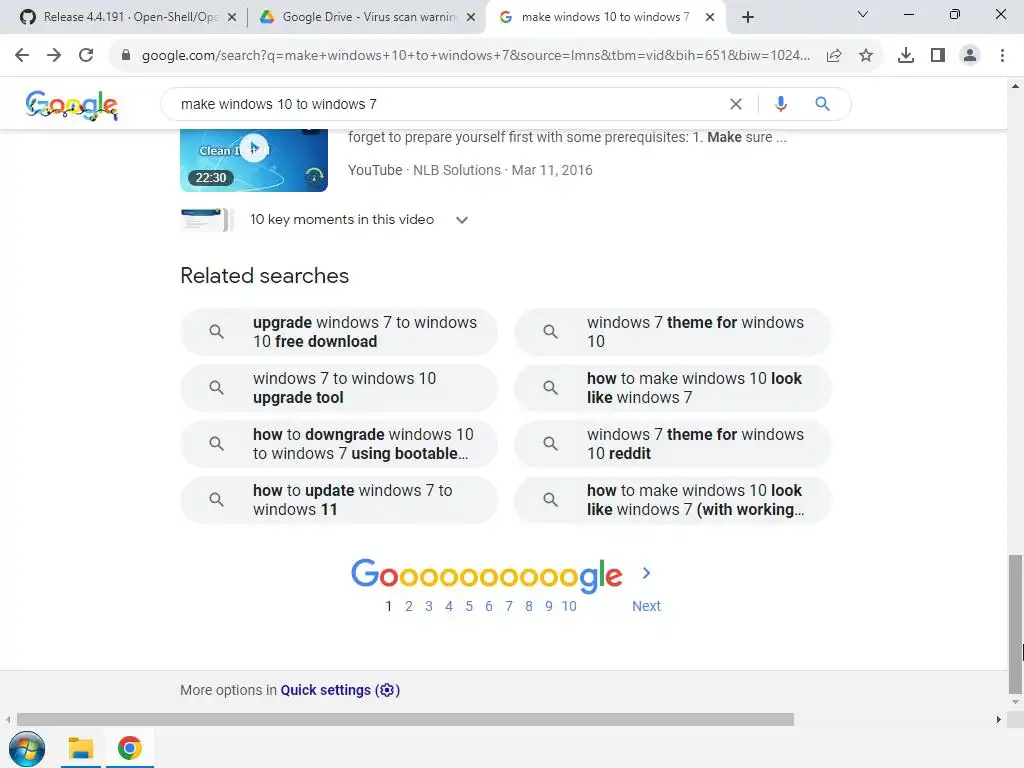Screen dimensions: 1024x768
Task: Open Chrome downloads icon
Action: tap(906, 56)
